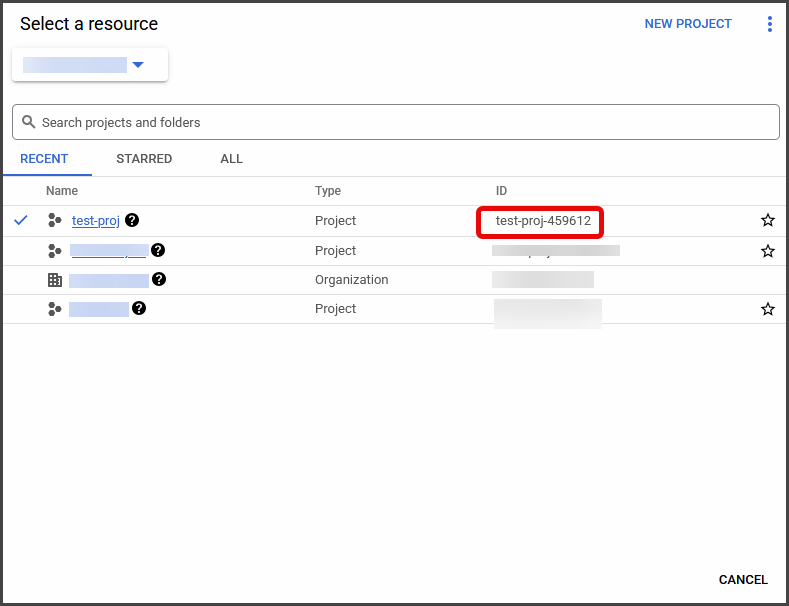The image size is (789, 606).
Task: Star the test-proj project
Action: pos(767,221)
